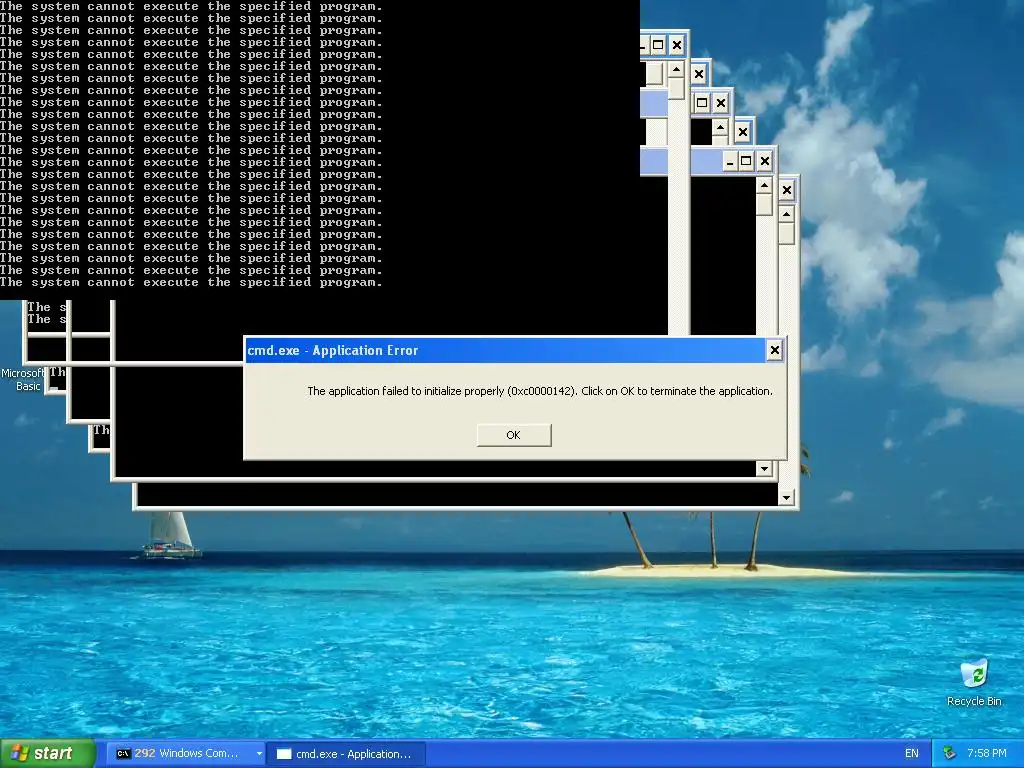Screen dimensions: 1024x768
Task: Click the 0xc0000142 error message text
Action: pos(539,391)
